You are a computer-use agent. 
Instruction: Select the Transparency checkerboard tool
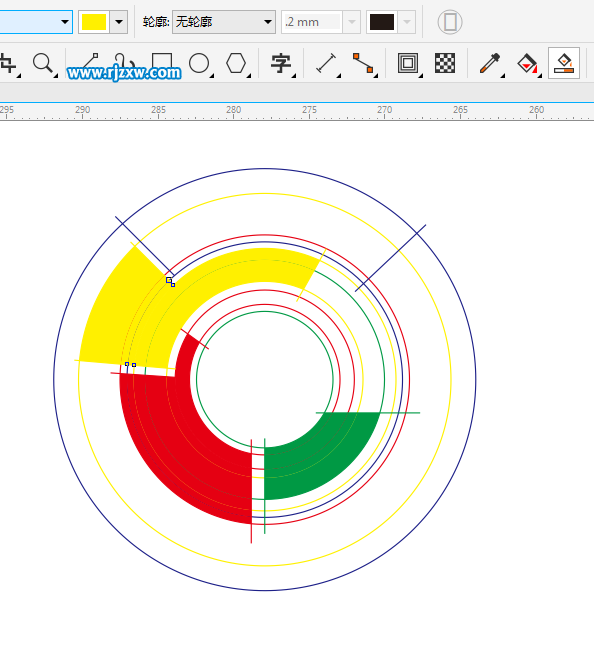tap(445, 63)
